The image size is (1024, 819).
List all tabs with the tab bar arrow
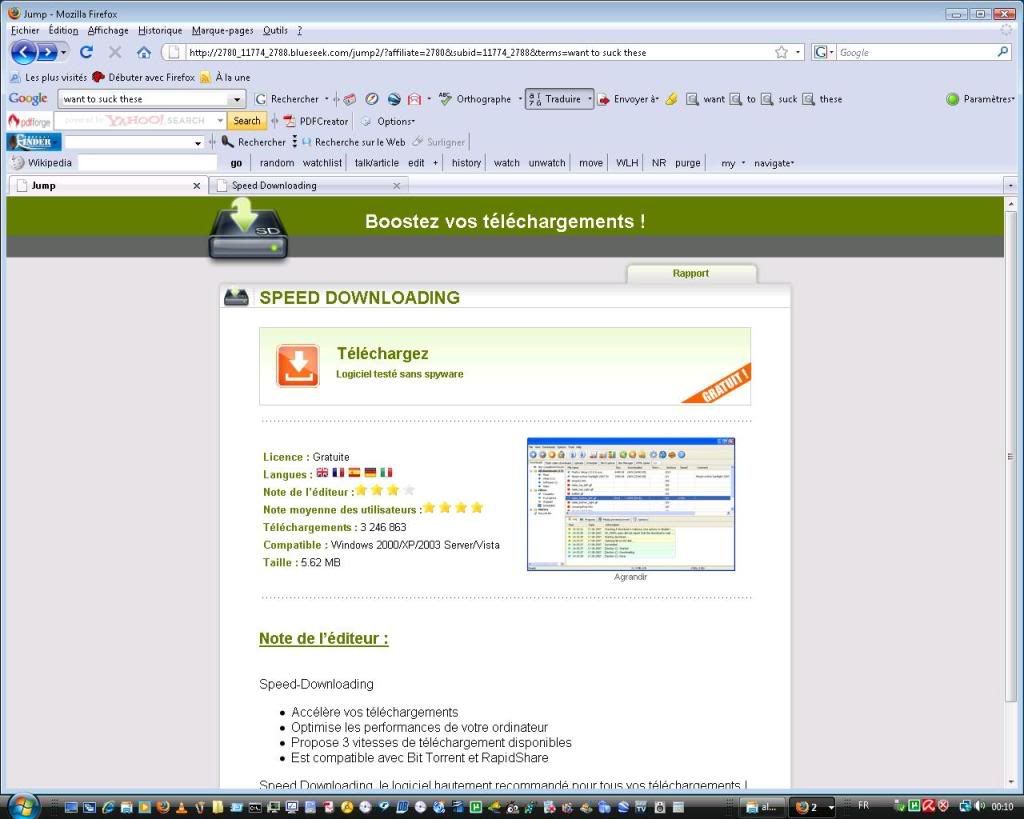coord(1010,185)
